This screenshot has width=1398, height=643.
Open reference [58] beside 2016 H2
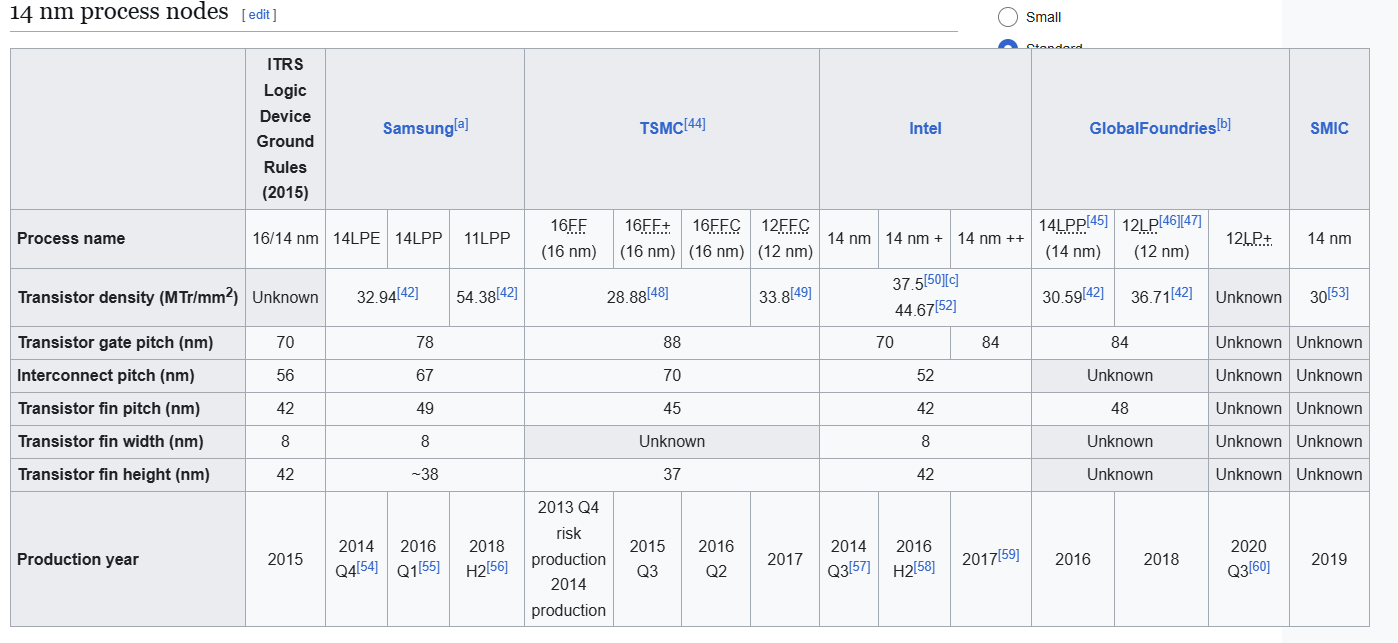tap(924, 567)
